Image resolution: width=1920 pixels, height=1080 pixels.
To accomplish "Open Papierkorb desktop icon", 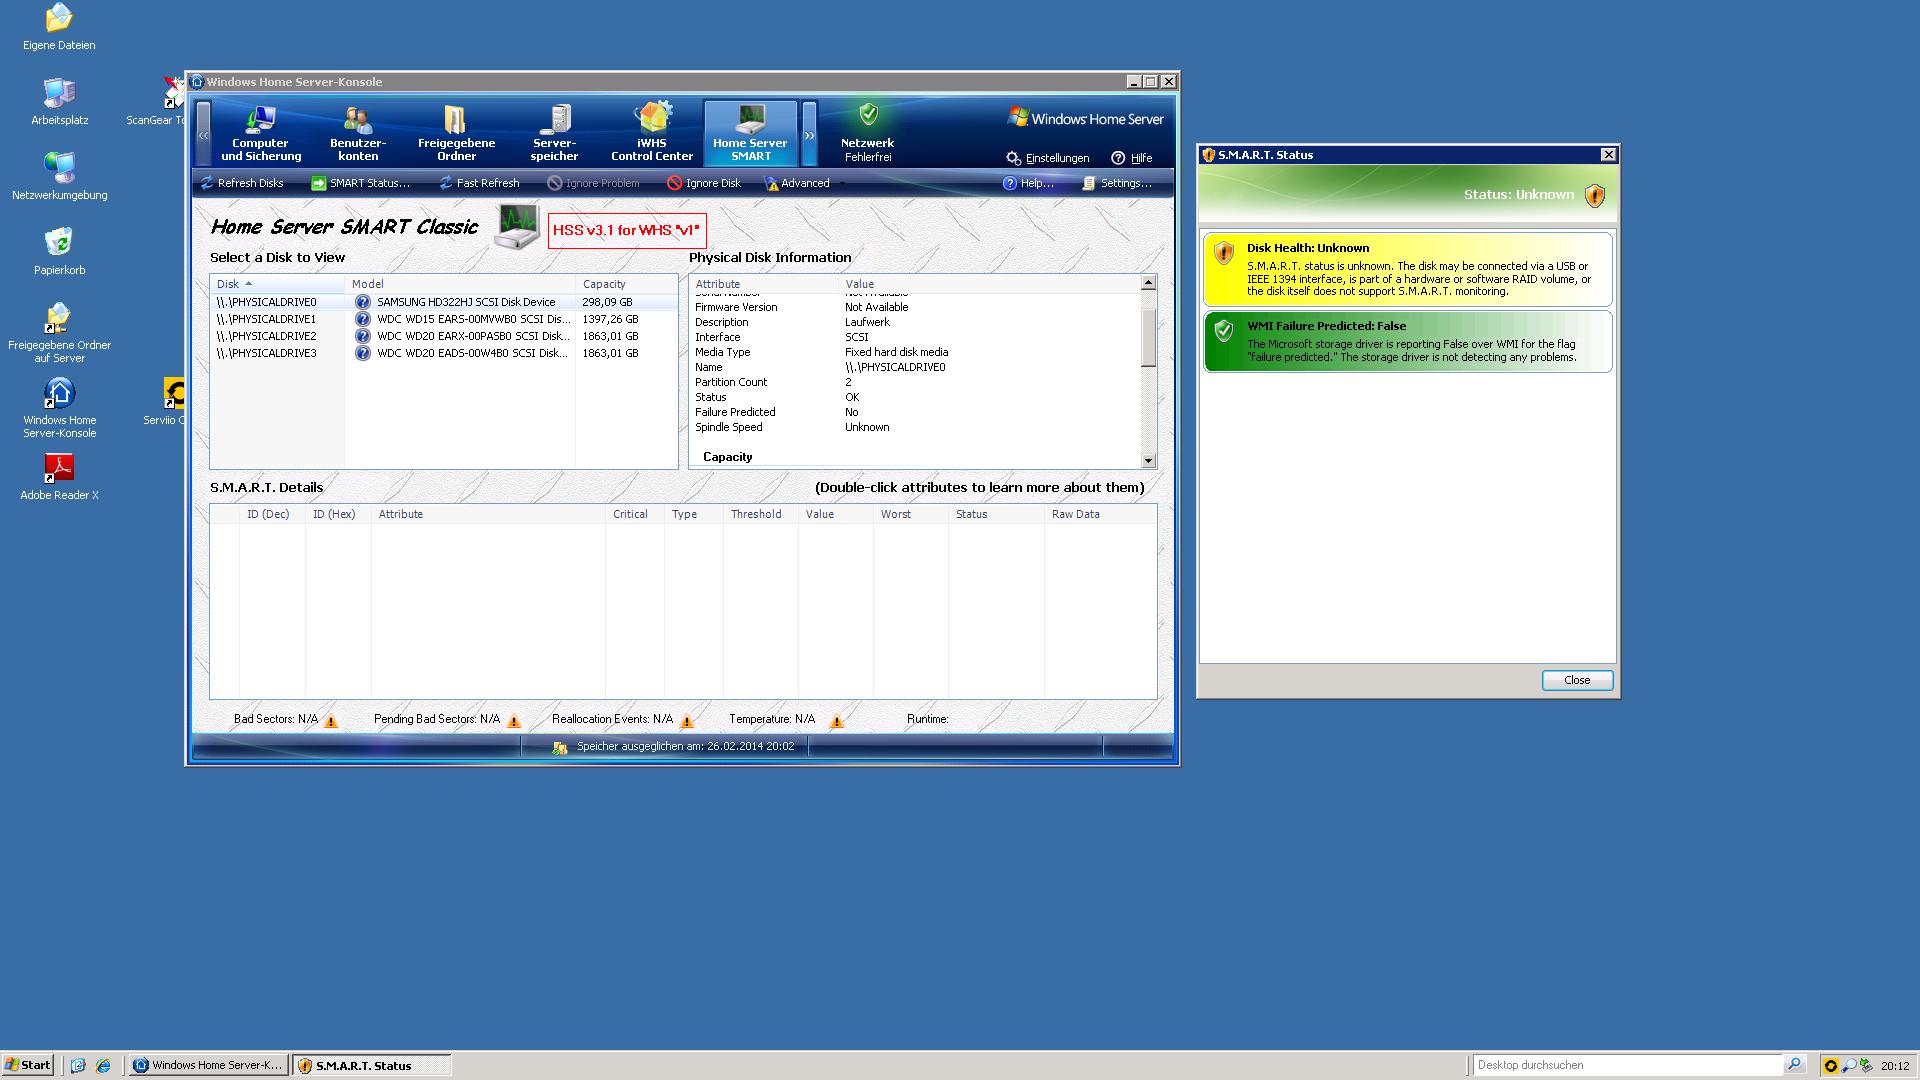I will pyautogui.click(x=59, y=251).
